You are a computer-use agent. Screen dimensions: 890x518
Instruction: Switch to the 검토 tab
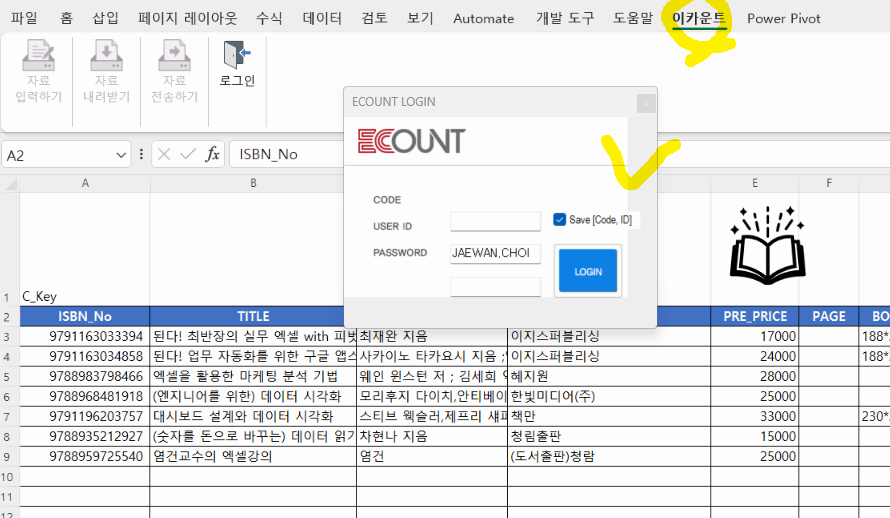pos(374,18)
